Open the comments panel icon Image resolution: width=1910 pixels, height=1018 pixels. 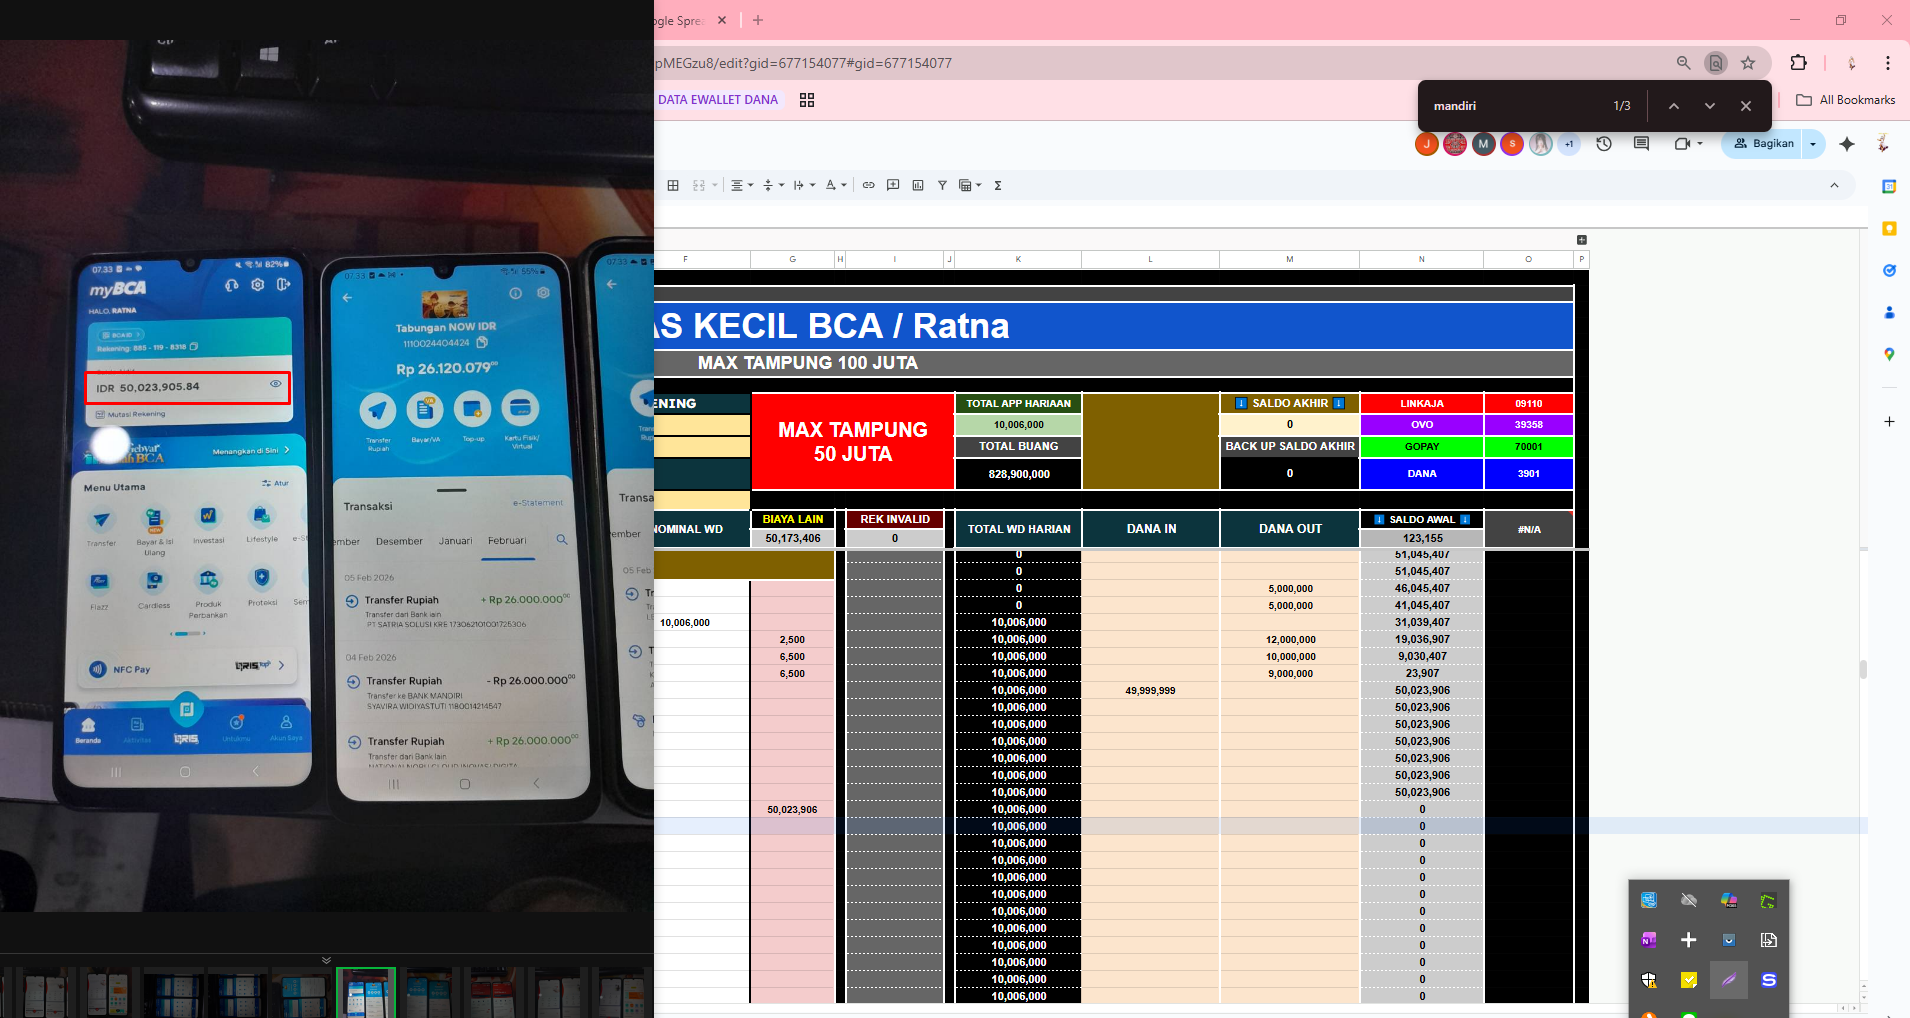(x=1641, y=144)
